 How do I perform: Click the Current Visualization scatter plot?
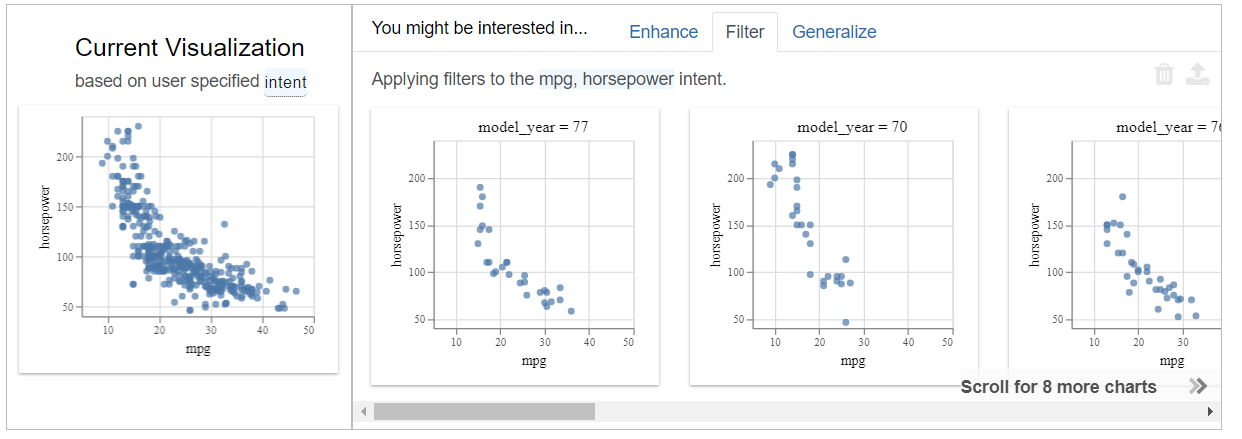click(178, 238)
